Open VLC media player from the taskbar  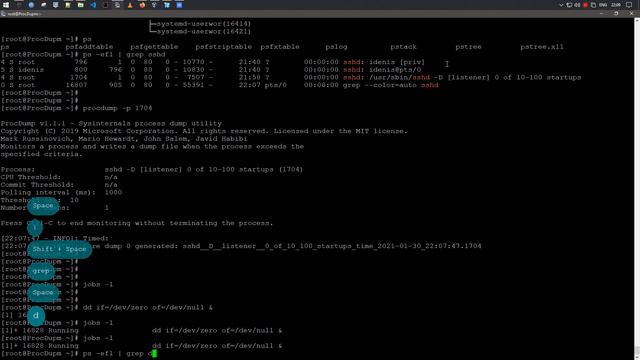click(130, 5)
